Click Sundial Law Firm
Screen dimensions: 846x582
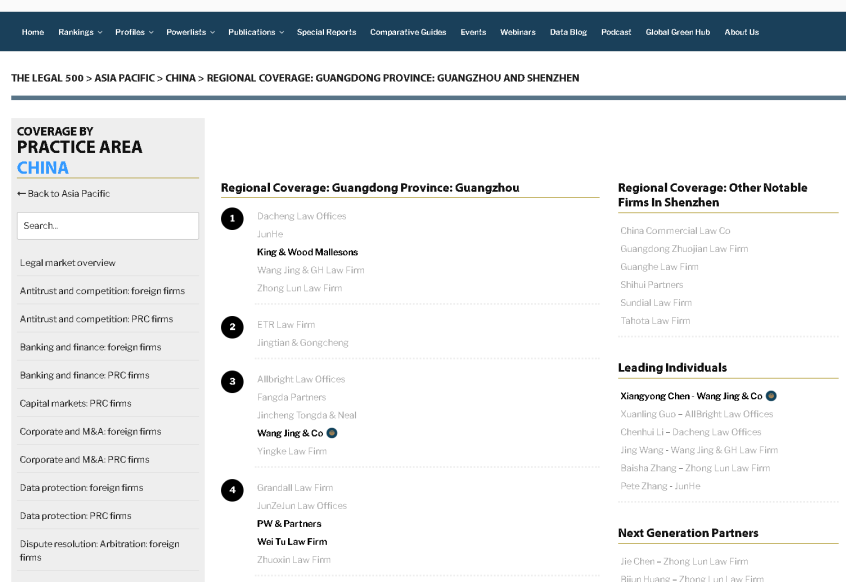656,303
